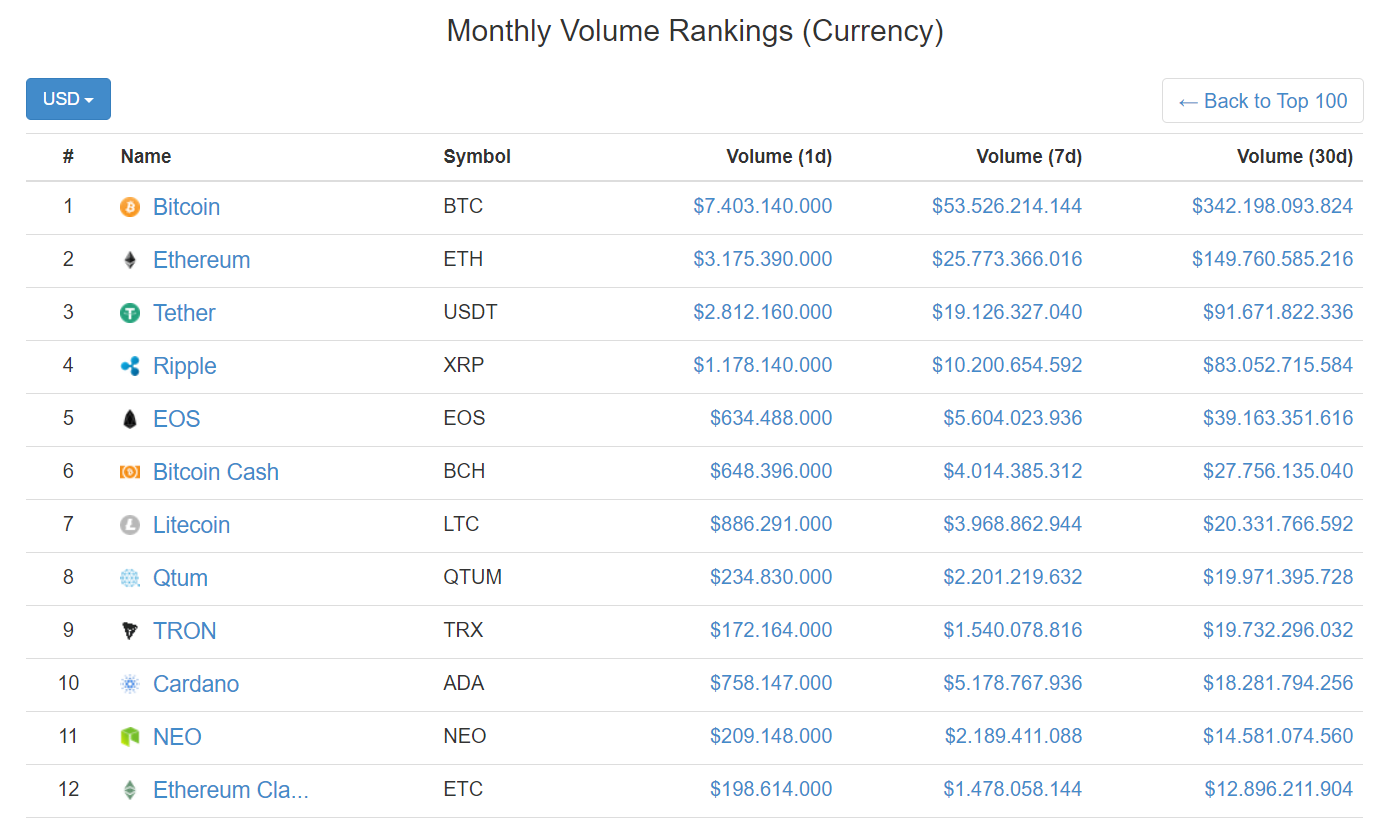Click rank number 12 cell

point(68,789)
